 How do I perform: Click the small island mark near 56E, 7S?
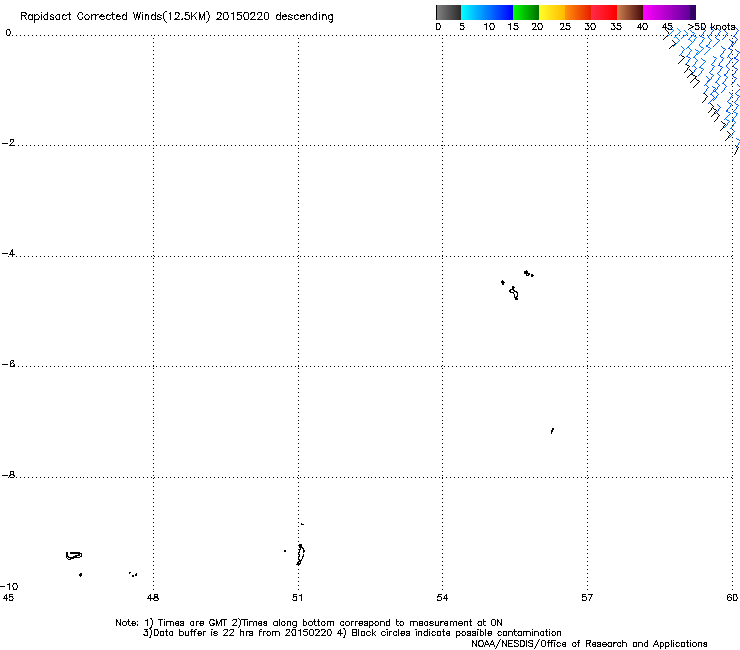click(552, 431)
